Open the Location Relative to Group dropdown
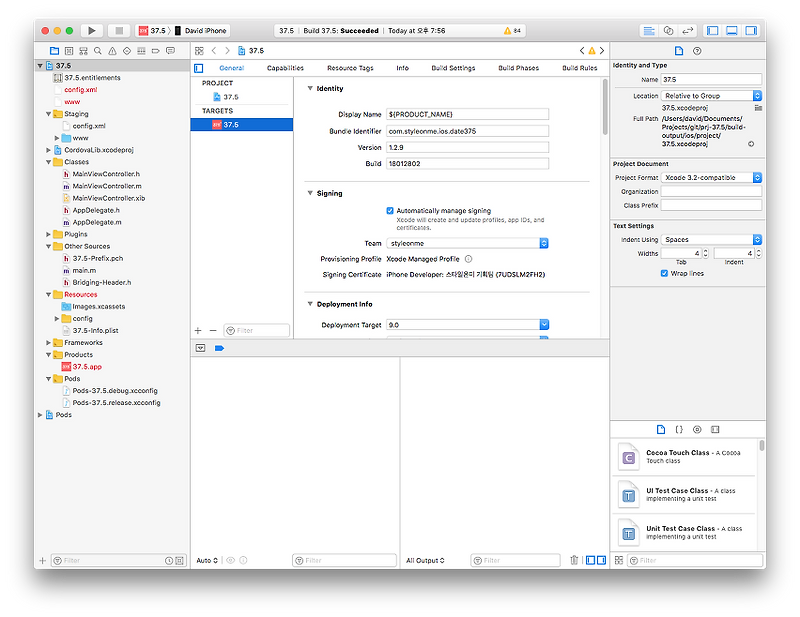The width and height of the screenshot is (800, 617). coord(711,95)
